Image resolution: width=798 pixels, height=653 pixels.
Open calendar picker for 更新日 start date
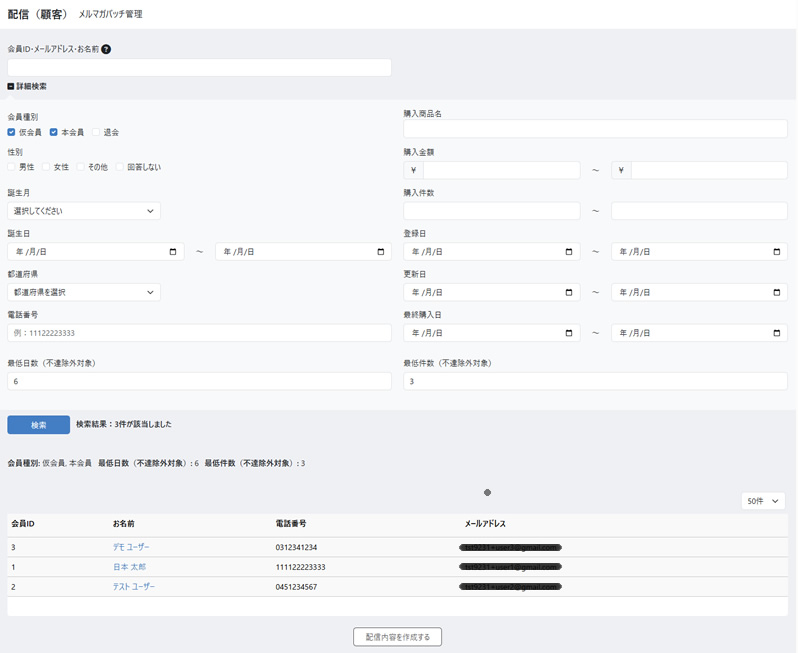coord(569,293)
